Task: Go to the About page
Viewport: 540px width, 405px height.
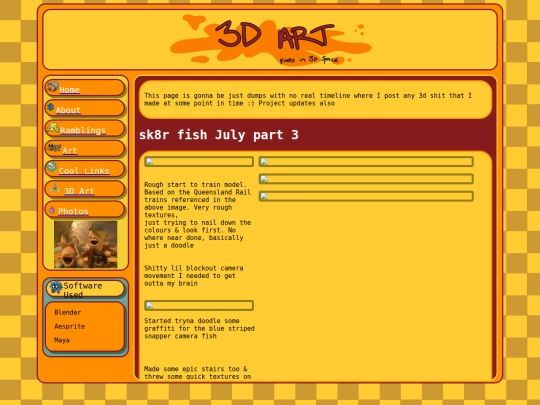Action: click(x=68, y=110)
